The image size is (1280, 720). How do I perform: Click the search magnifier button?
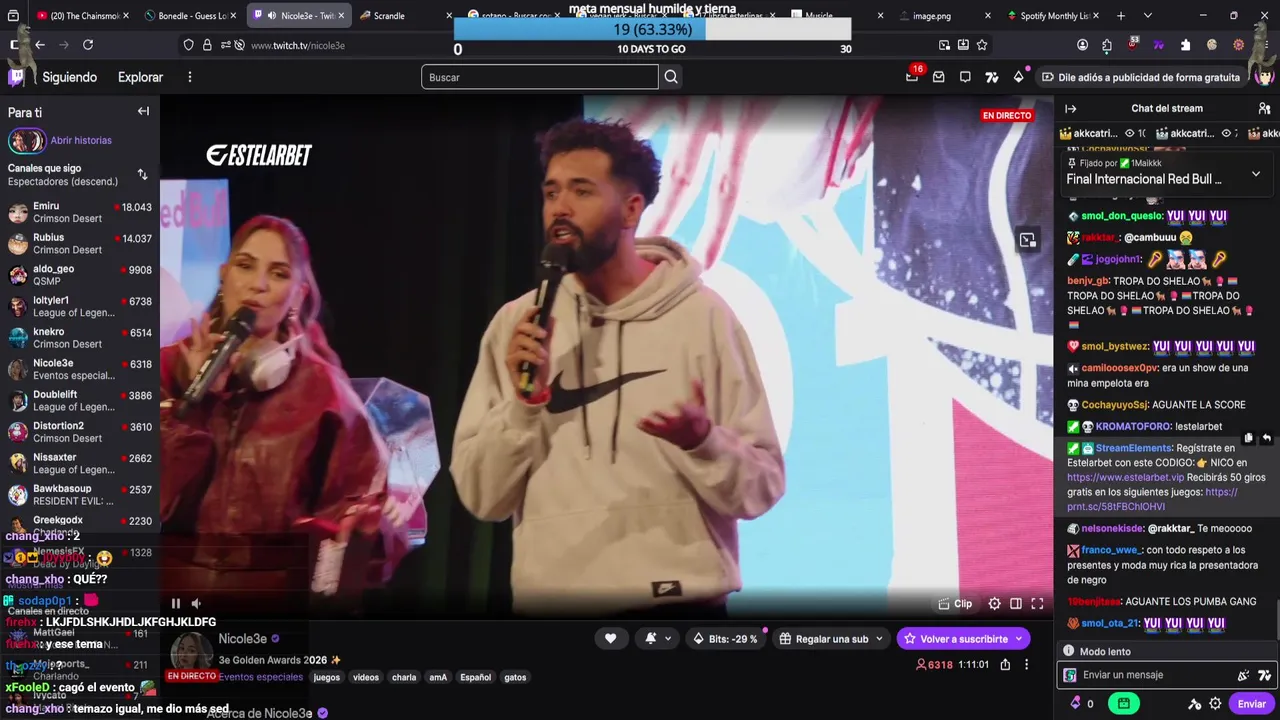pos(671,77)
